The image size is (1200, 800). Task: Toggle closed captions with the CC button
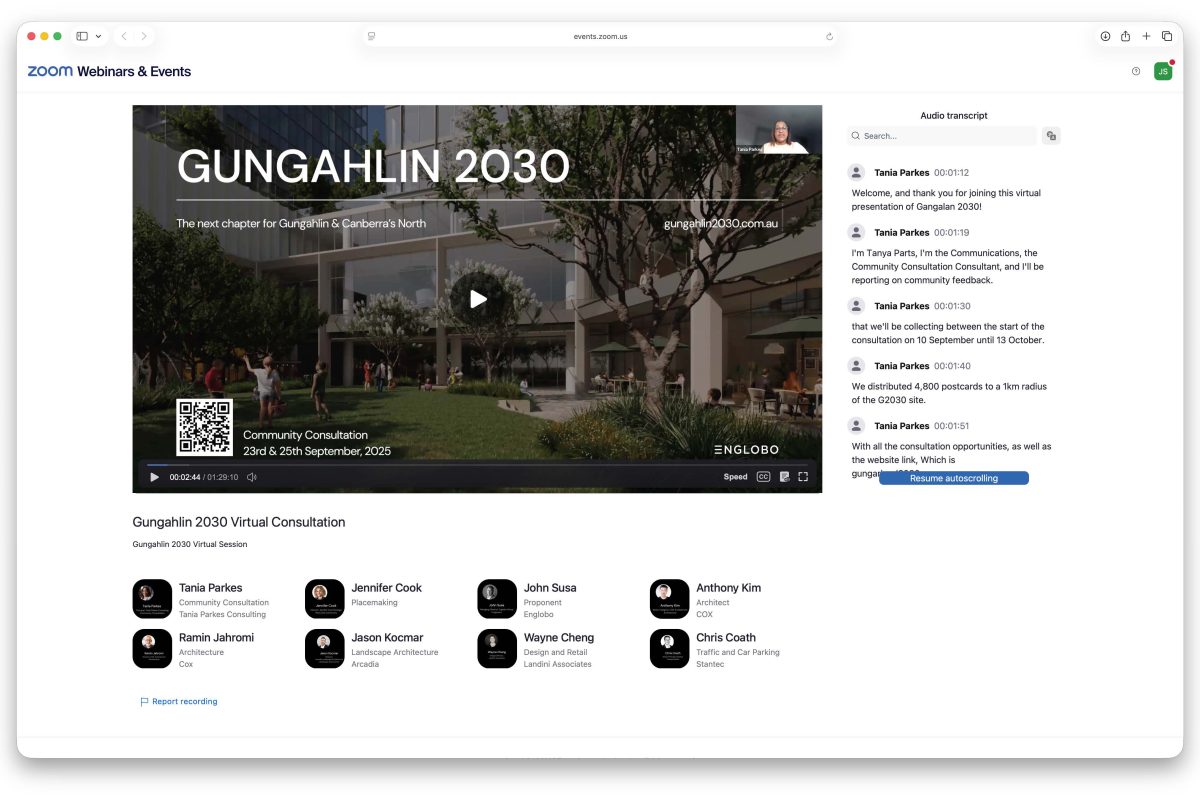(x=763, y=477)
